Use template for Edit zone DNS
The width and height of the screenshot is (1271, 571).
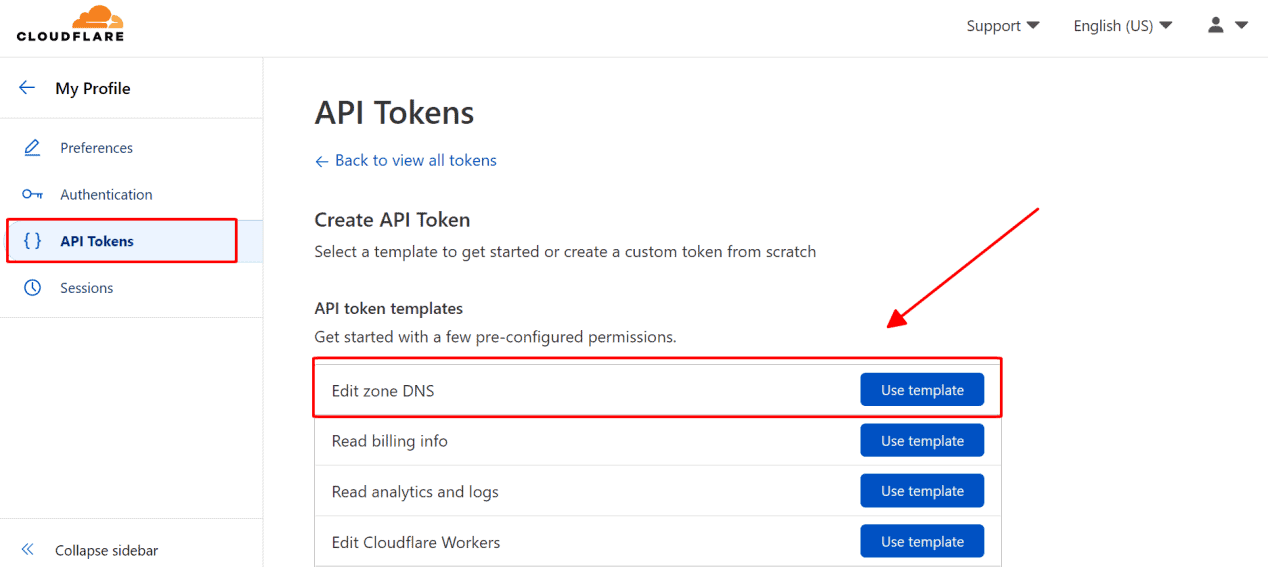coord(922,390)
